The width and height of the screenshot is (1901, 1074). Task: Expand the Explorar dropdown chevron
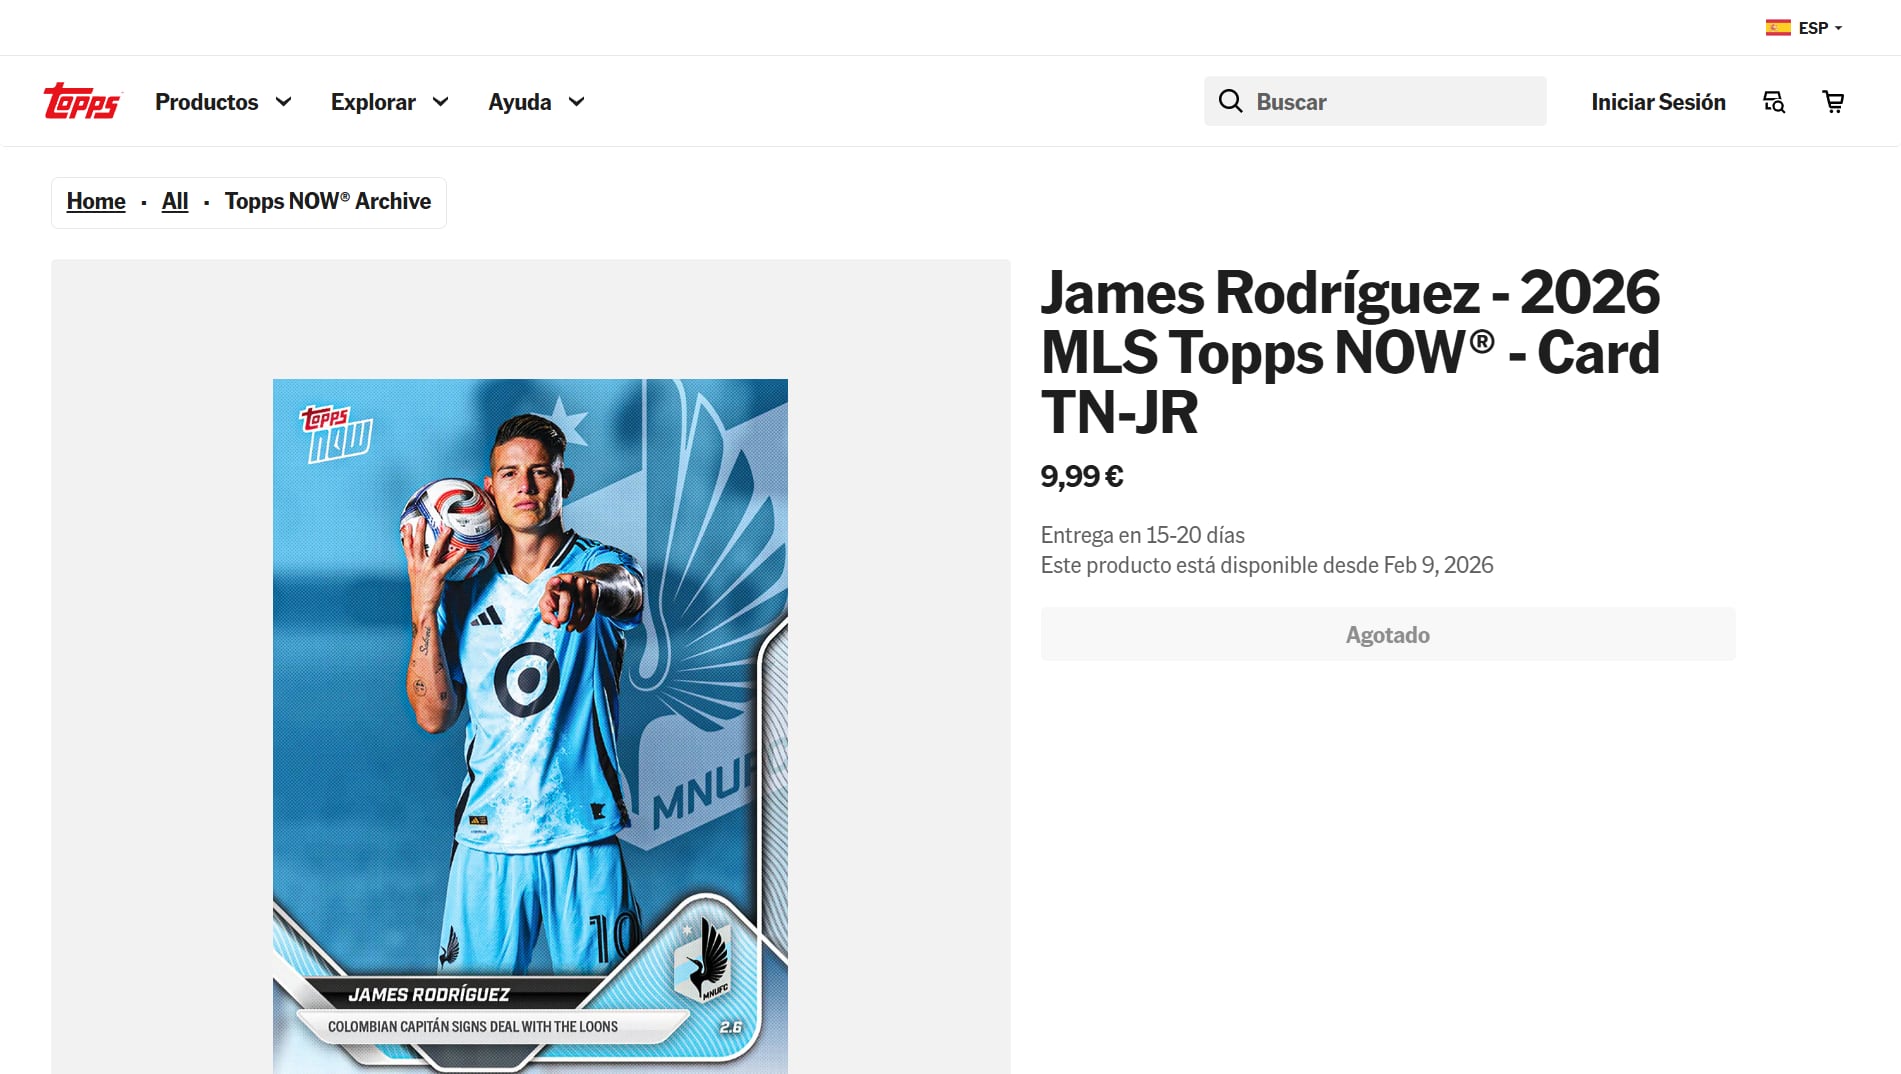441,101
